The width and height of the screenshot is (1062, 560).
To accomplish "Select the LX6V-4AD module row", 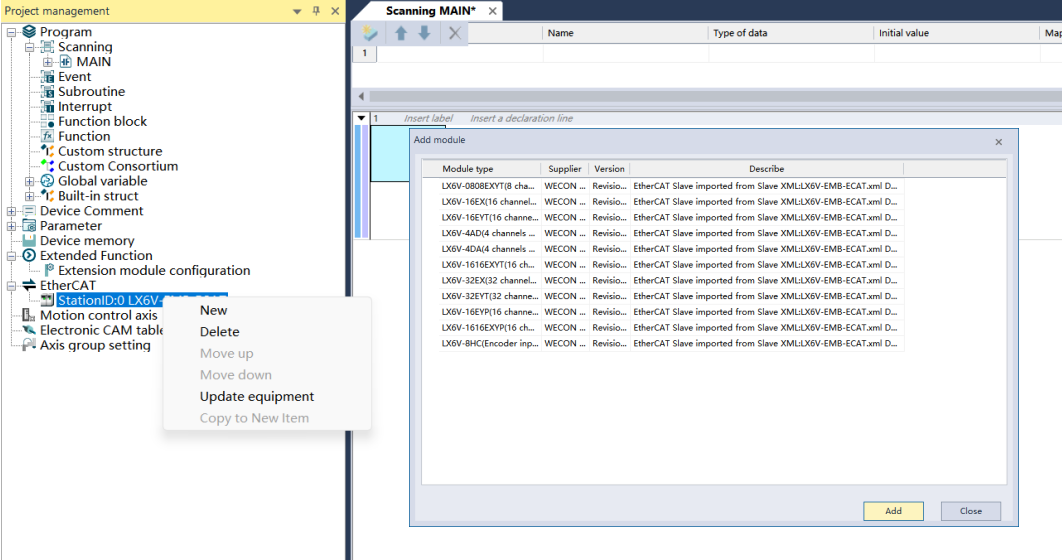I will [x=490, y=233].
